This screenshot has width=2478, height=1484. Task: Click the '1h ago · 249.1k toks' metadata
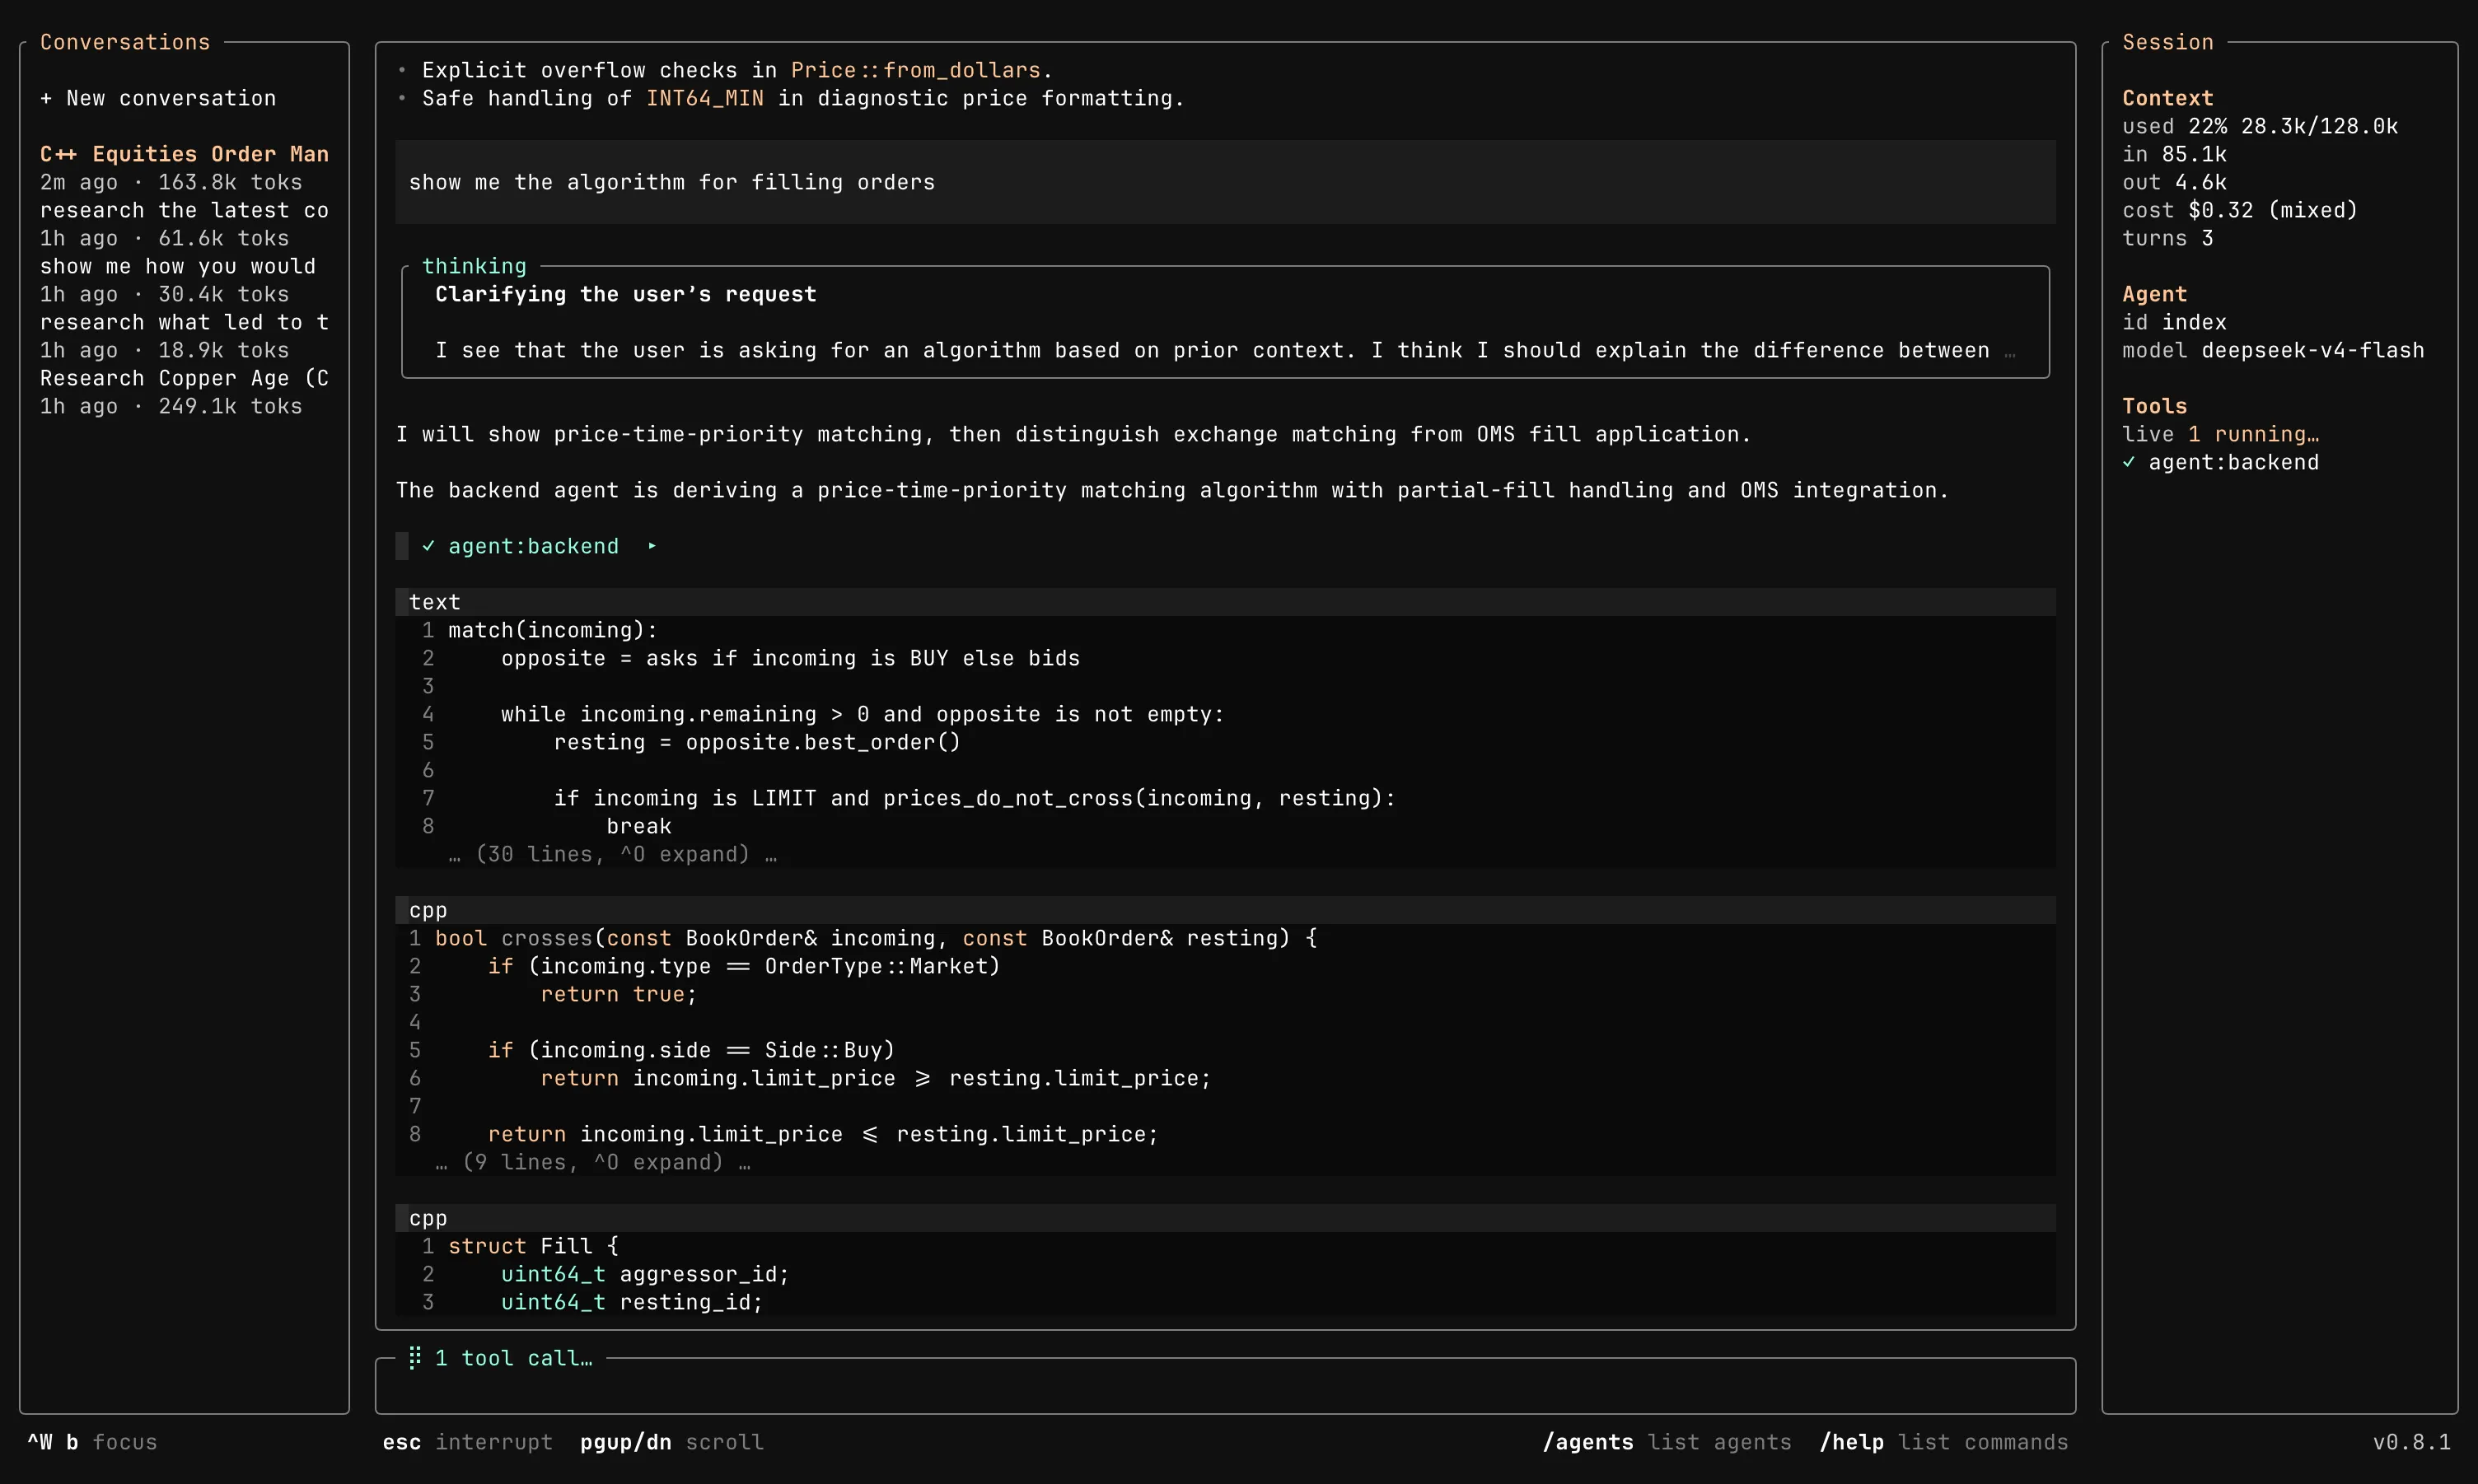click(x=171, y=406)
